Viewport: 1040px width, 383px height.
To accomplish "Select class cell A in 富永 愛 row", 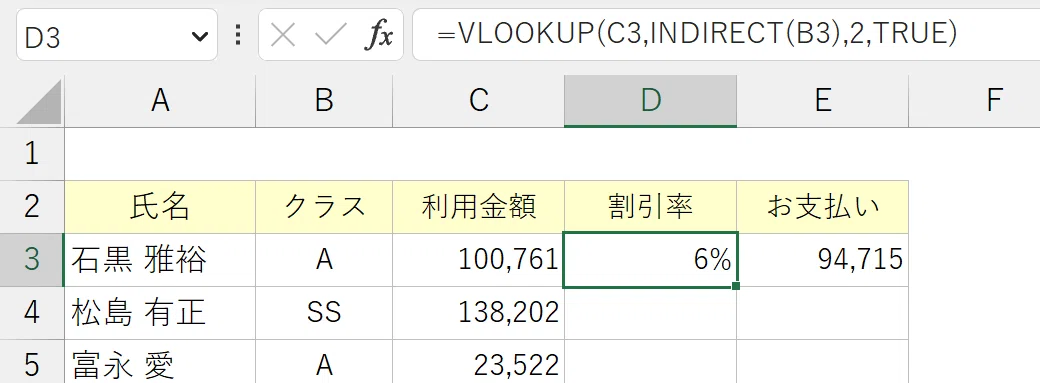I will click(324, 362).
